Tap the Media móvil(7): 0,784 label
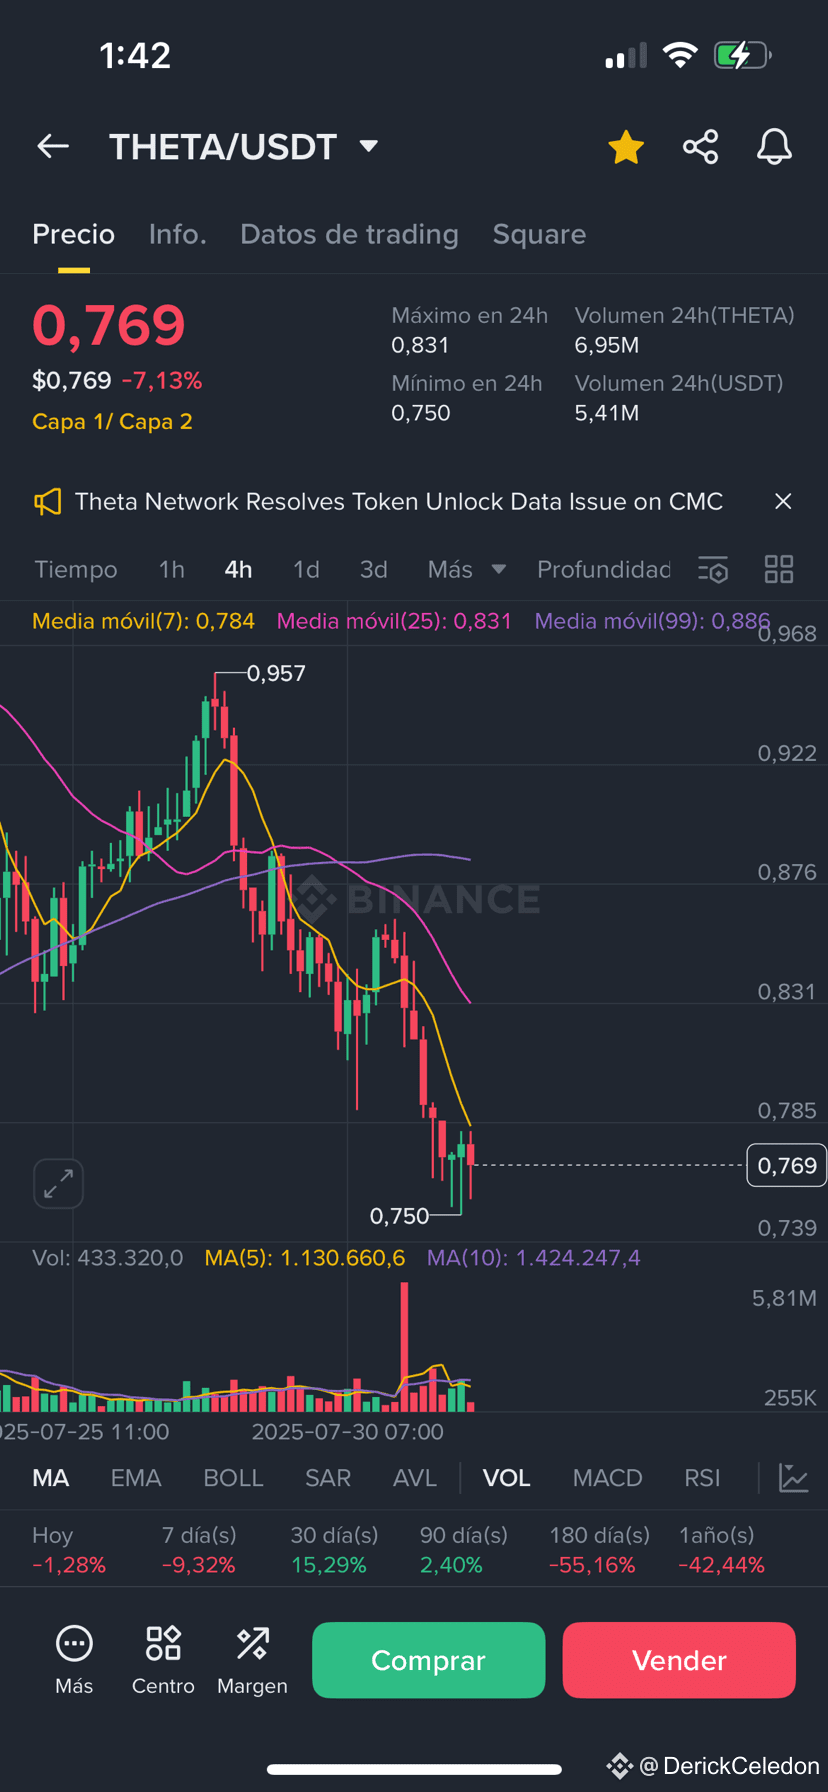Viewport: 828px width, 1792px height. click(x=143, y=621)
